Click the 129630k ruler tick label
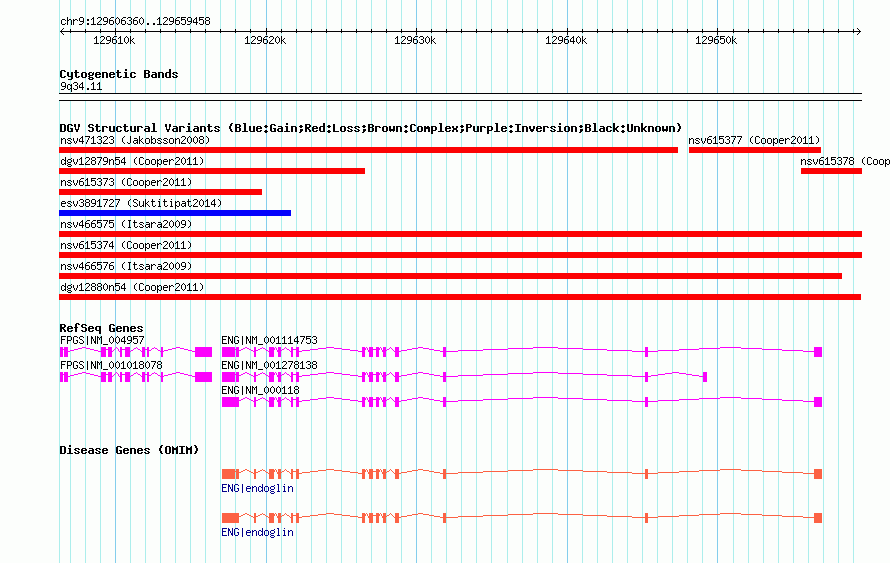890x563 pixels. tap(415, 40)
